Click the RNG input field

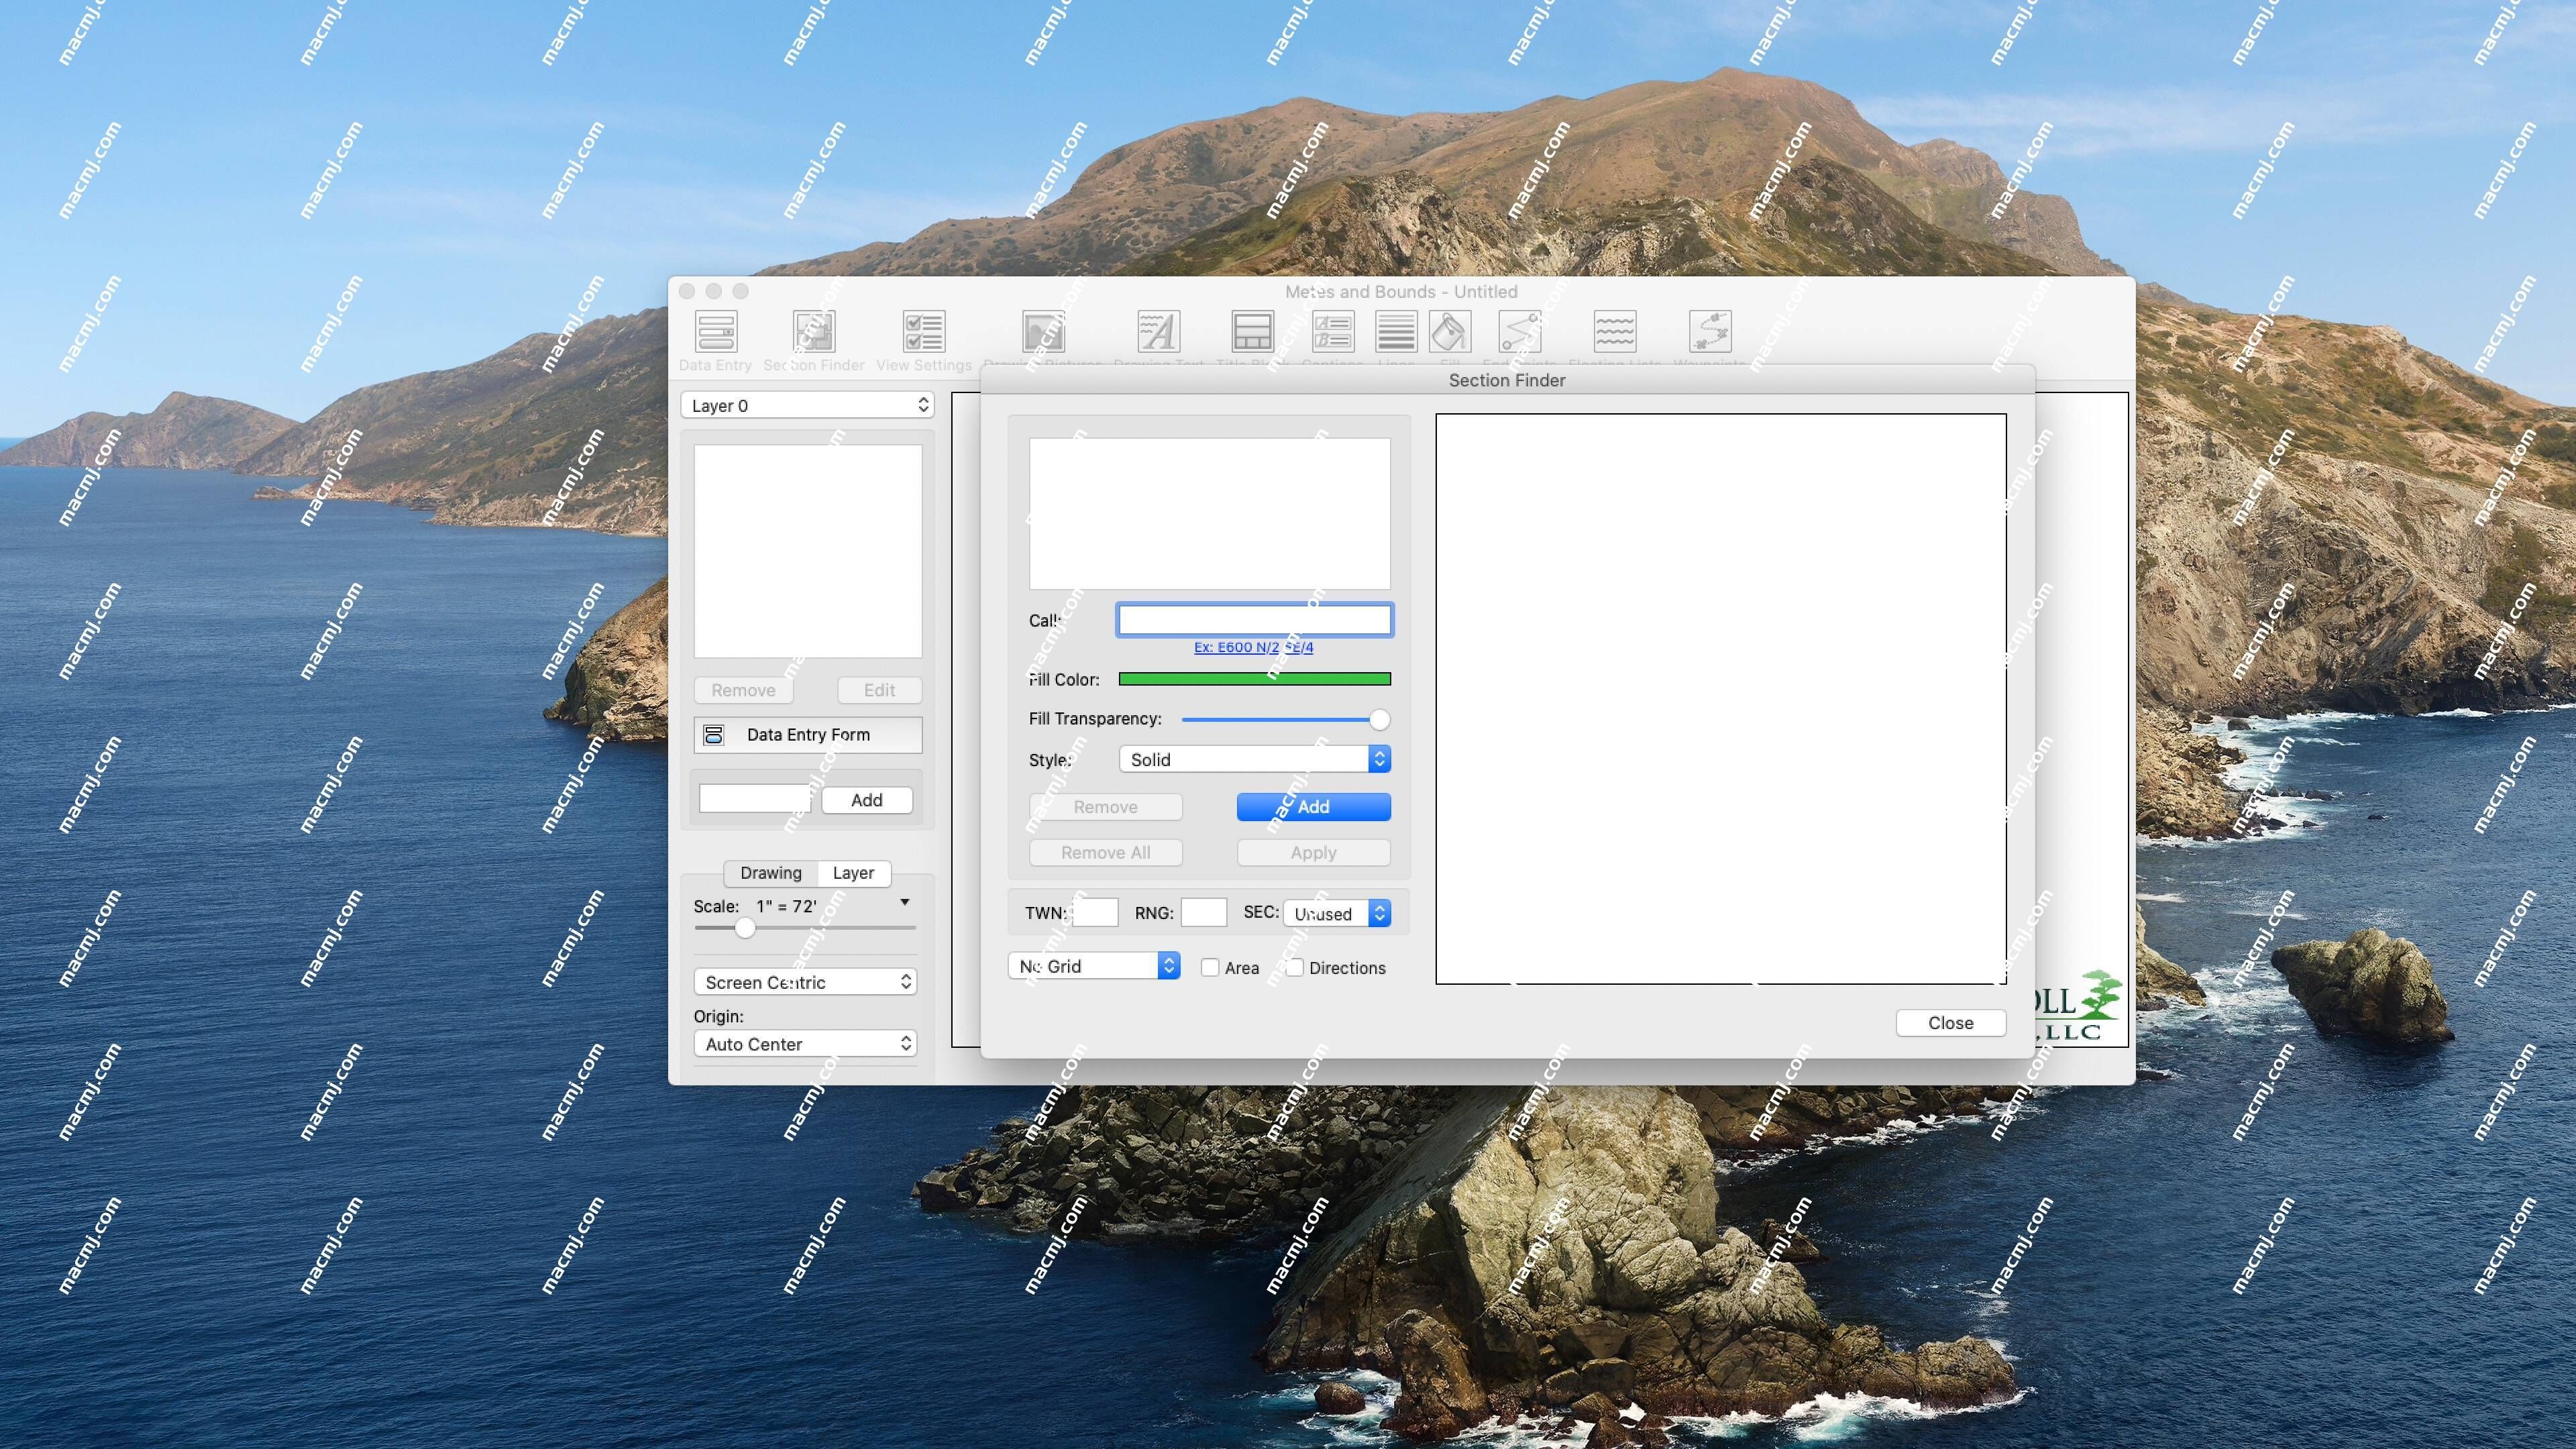pyautogui.click(x=1203, y=912)
